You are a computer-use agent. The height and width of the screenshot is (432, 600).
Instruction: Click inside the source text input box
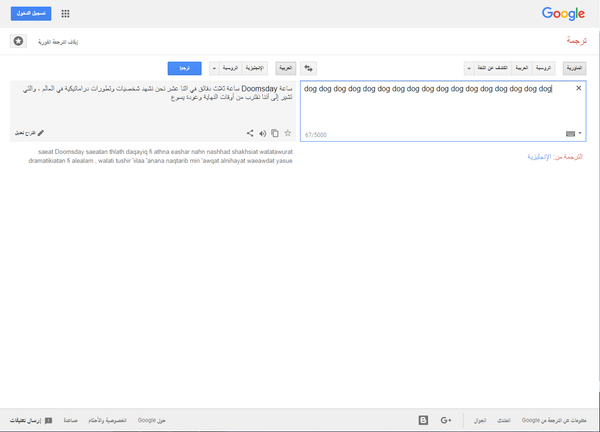[440, 108]
